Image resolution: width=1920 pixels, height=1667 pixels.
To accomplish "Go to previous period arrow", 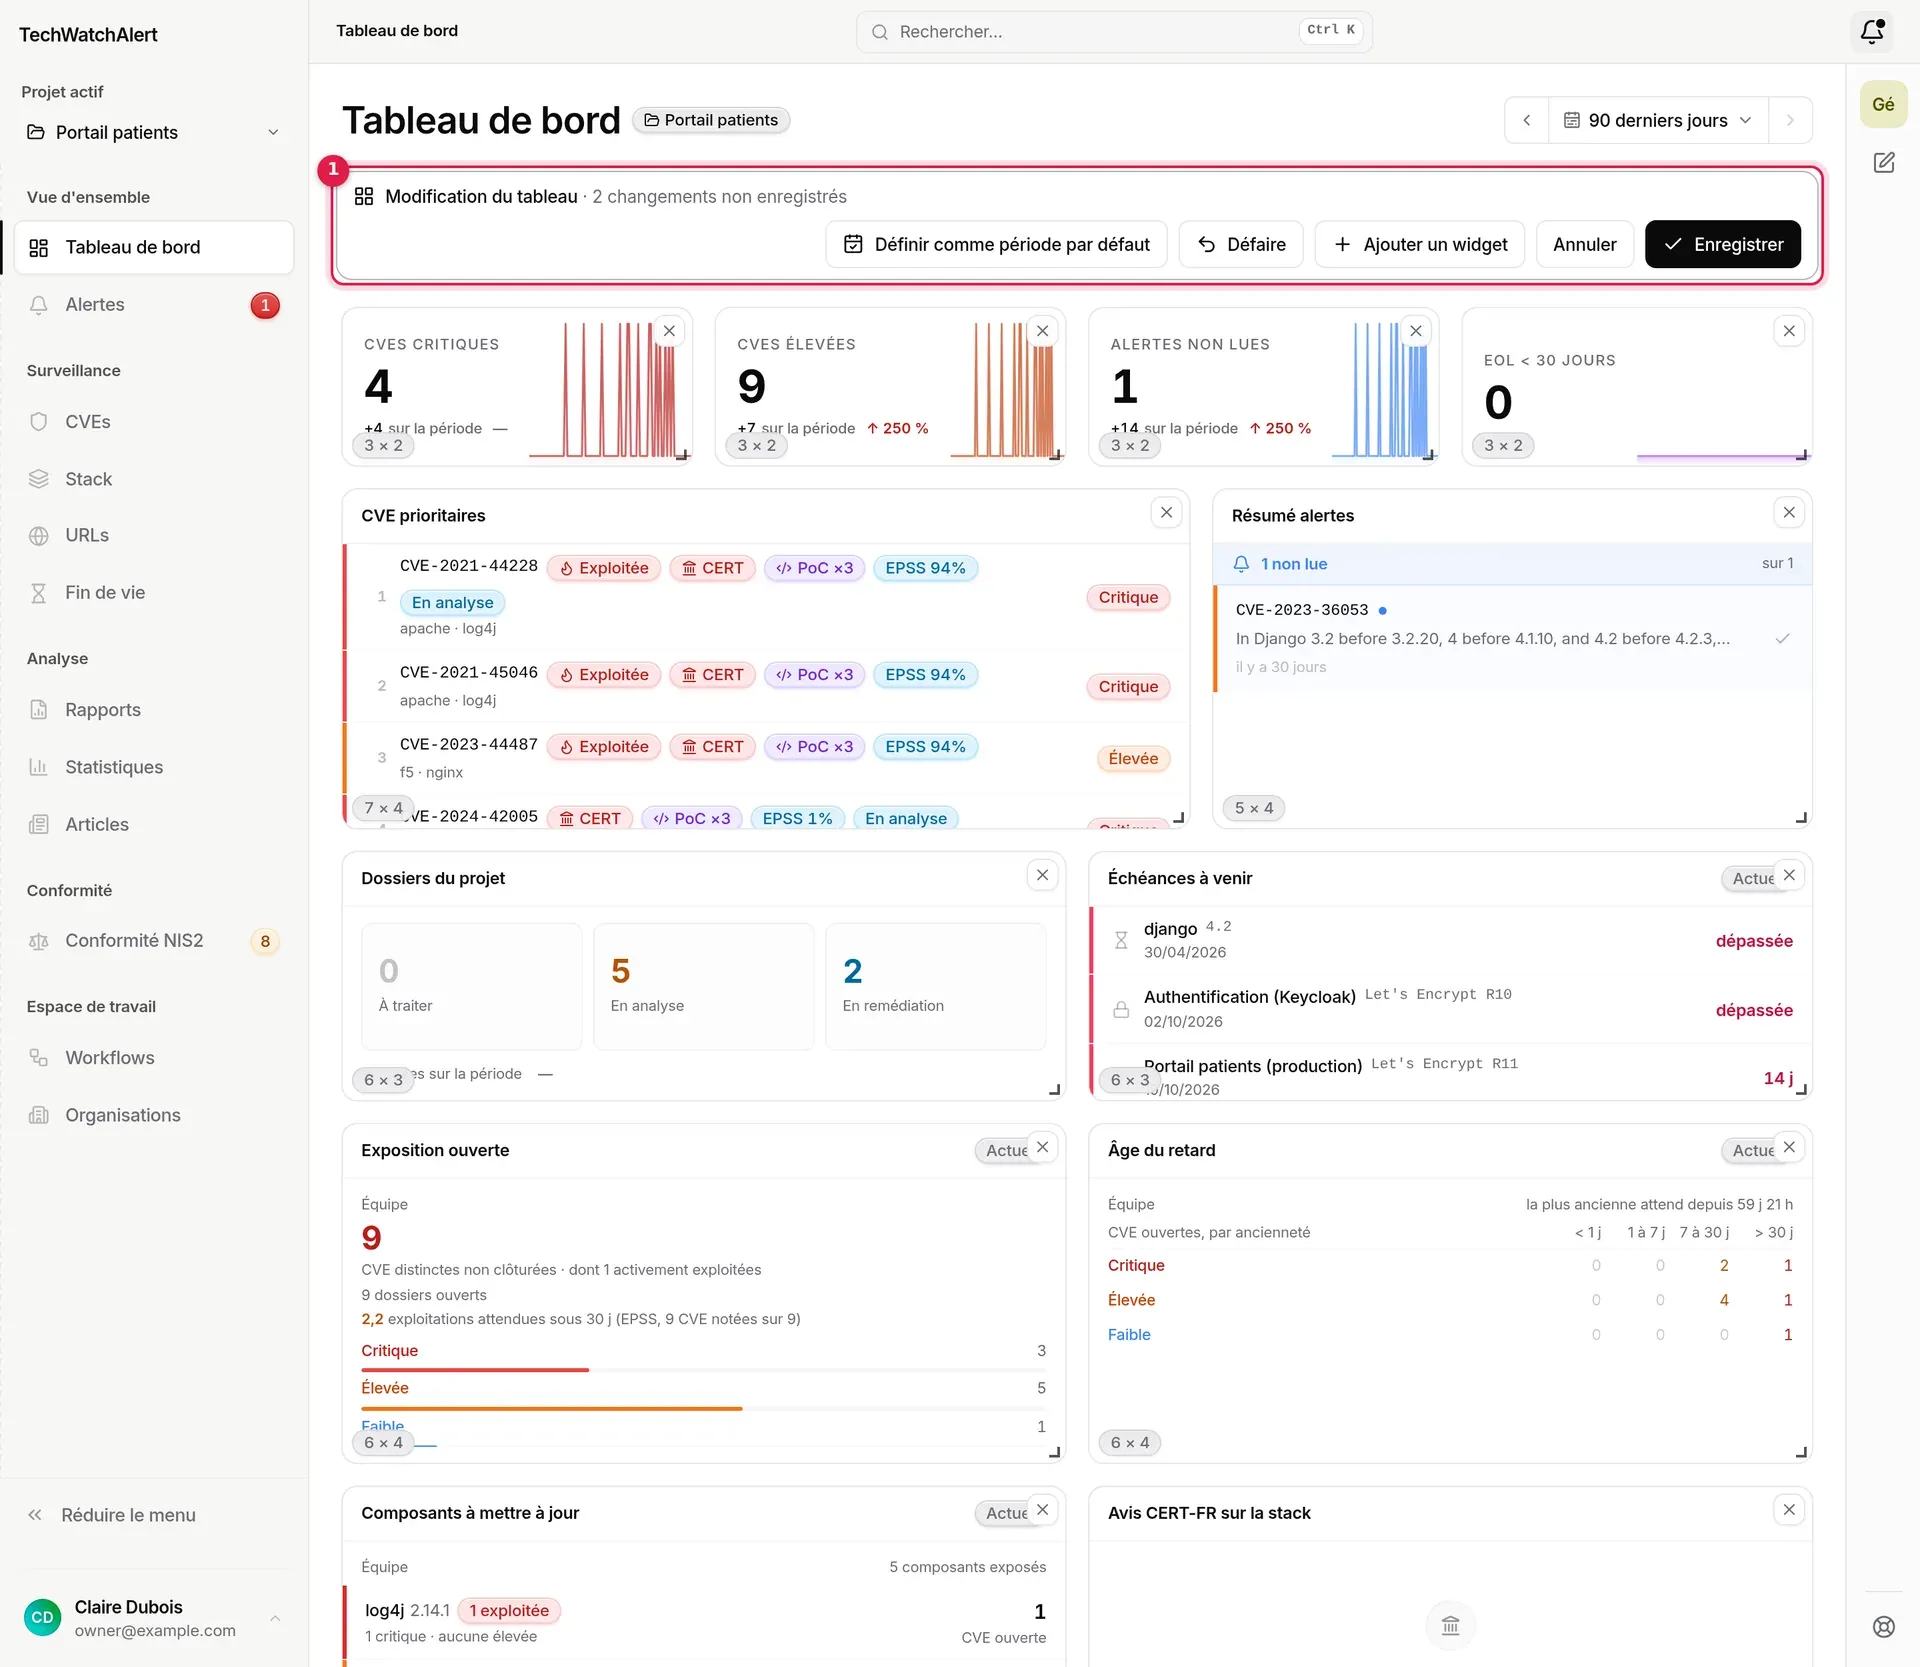I will pos(1526,120).
